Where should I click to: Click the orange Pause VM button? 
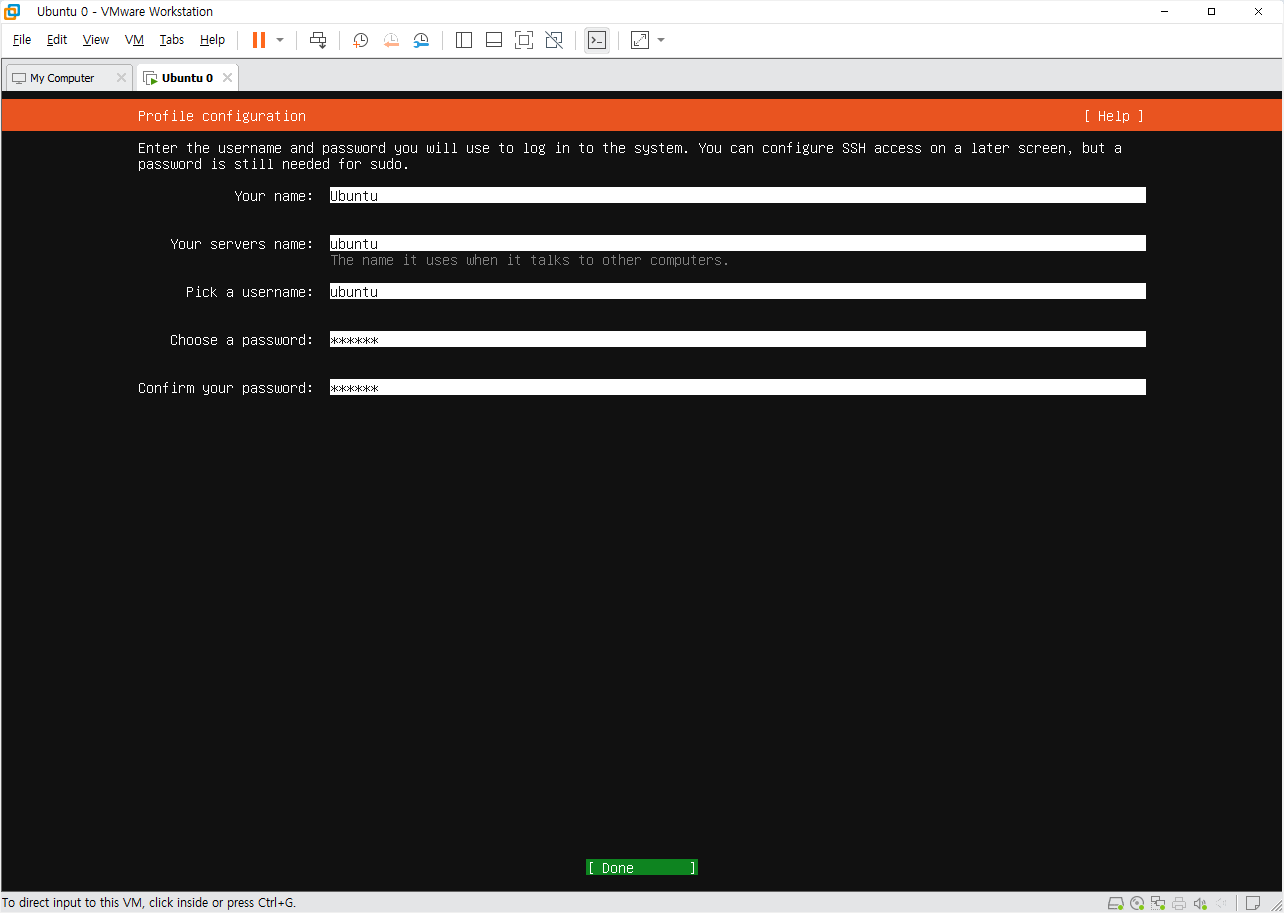(259, 40)
